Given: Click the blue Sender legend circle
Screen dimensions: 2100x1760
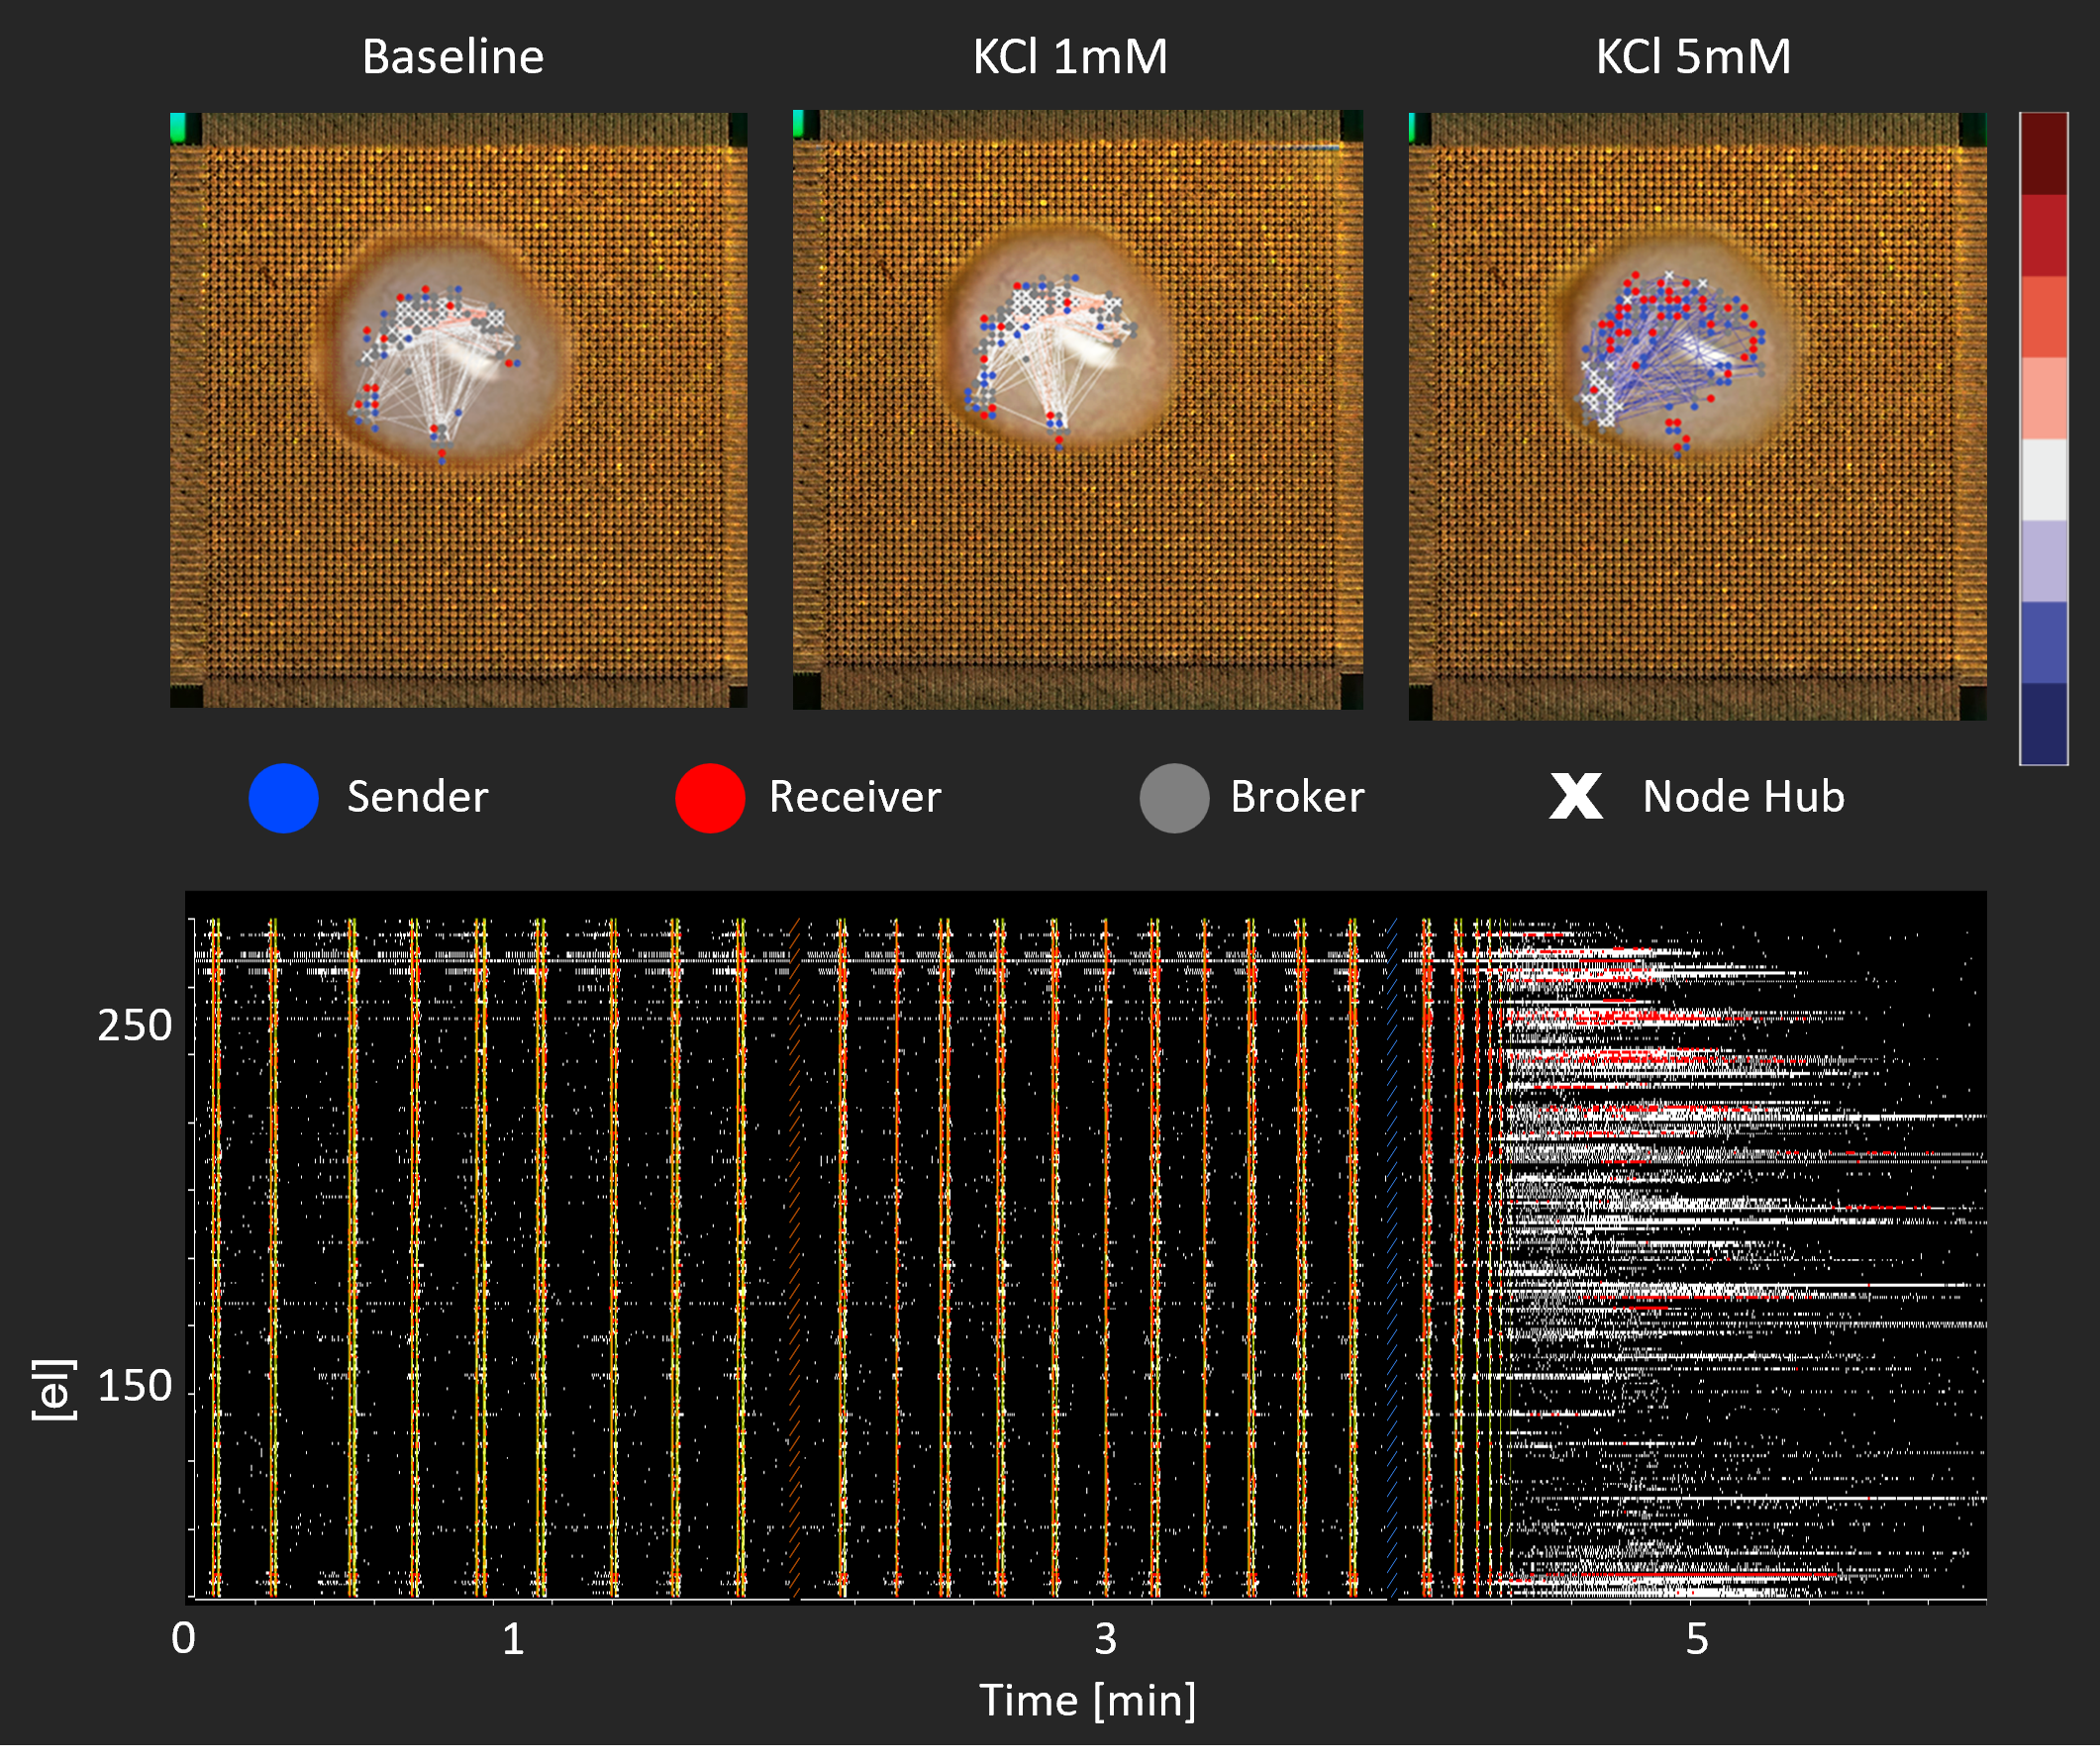Looking at the screenshot, I should pyautogui.click(x=284, y=799).
